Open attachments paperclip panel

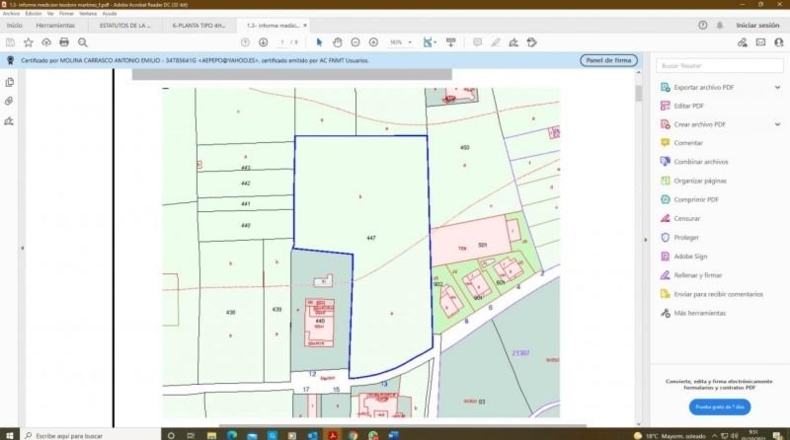(x=9, y=101)
